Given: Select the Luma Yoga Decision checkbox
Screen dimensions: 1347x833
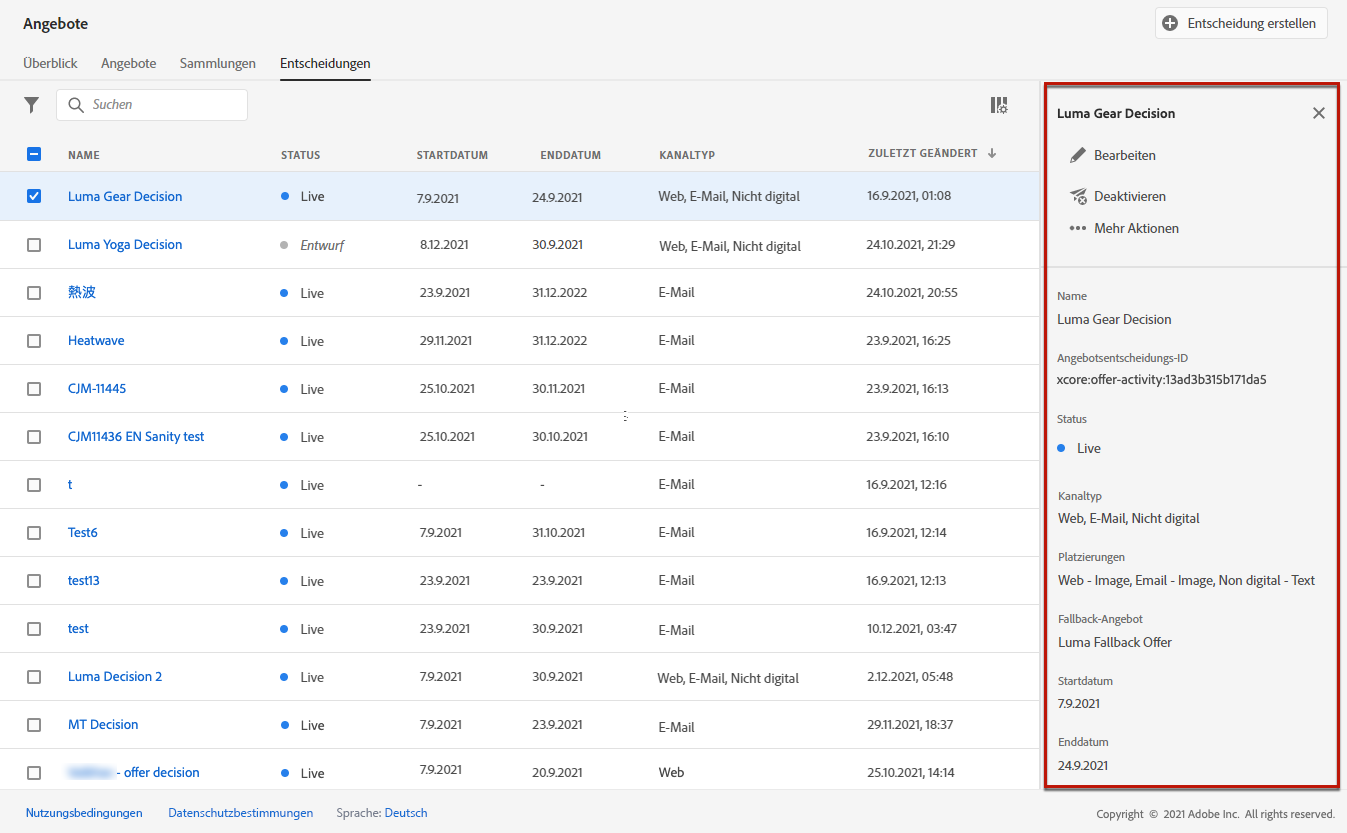Looking at the screenshot, I should 34,245.
